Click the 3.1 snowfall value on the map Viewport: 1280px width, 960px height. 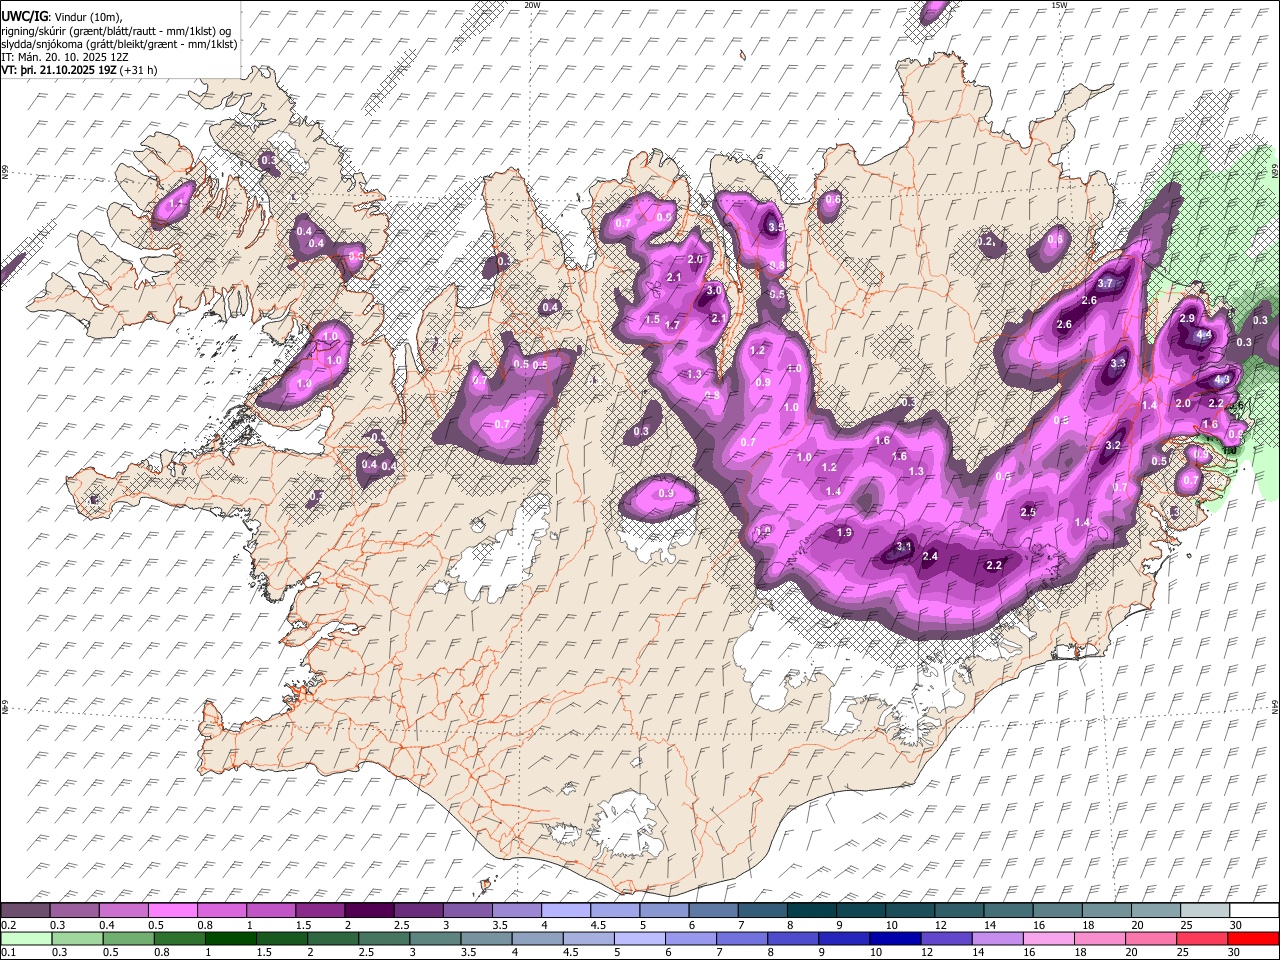904,546
